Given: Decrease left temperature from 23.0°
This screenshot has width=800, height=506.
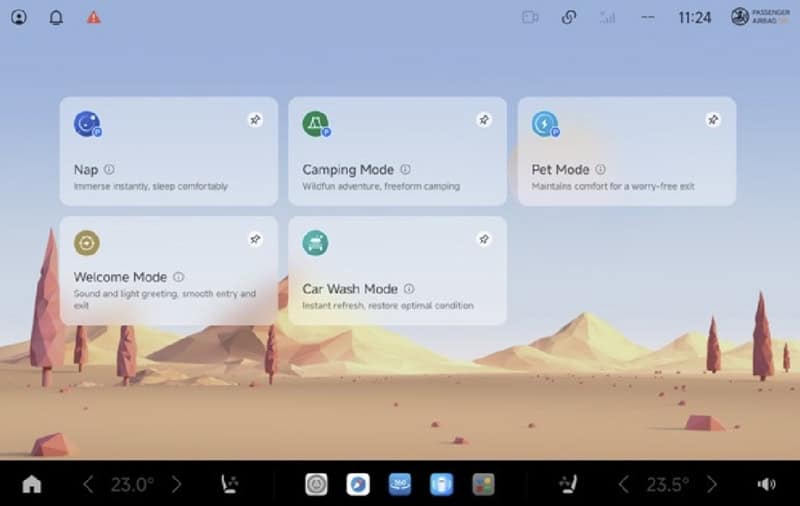Looking at the screenshot, I should coord(88,484).
